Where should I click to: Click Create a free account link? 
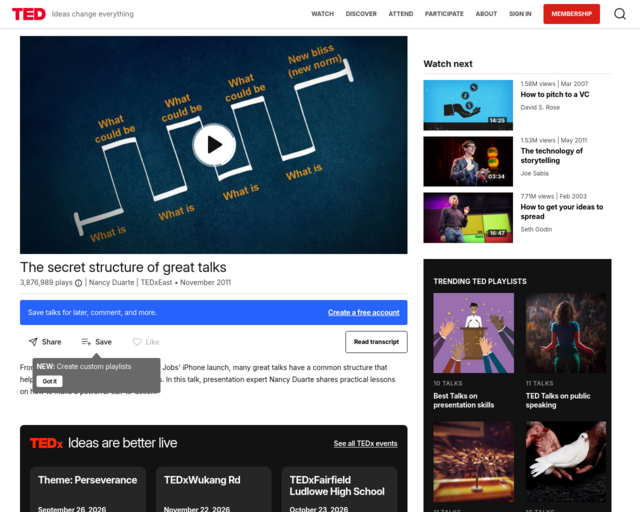pyautogui.click(x=363, y=312)
